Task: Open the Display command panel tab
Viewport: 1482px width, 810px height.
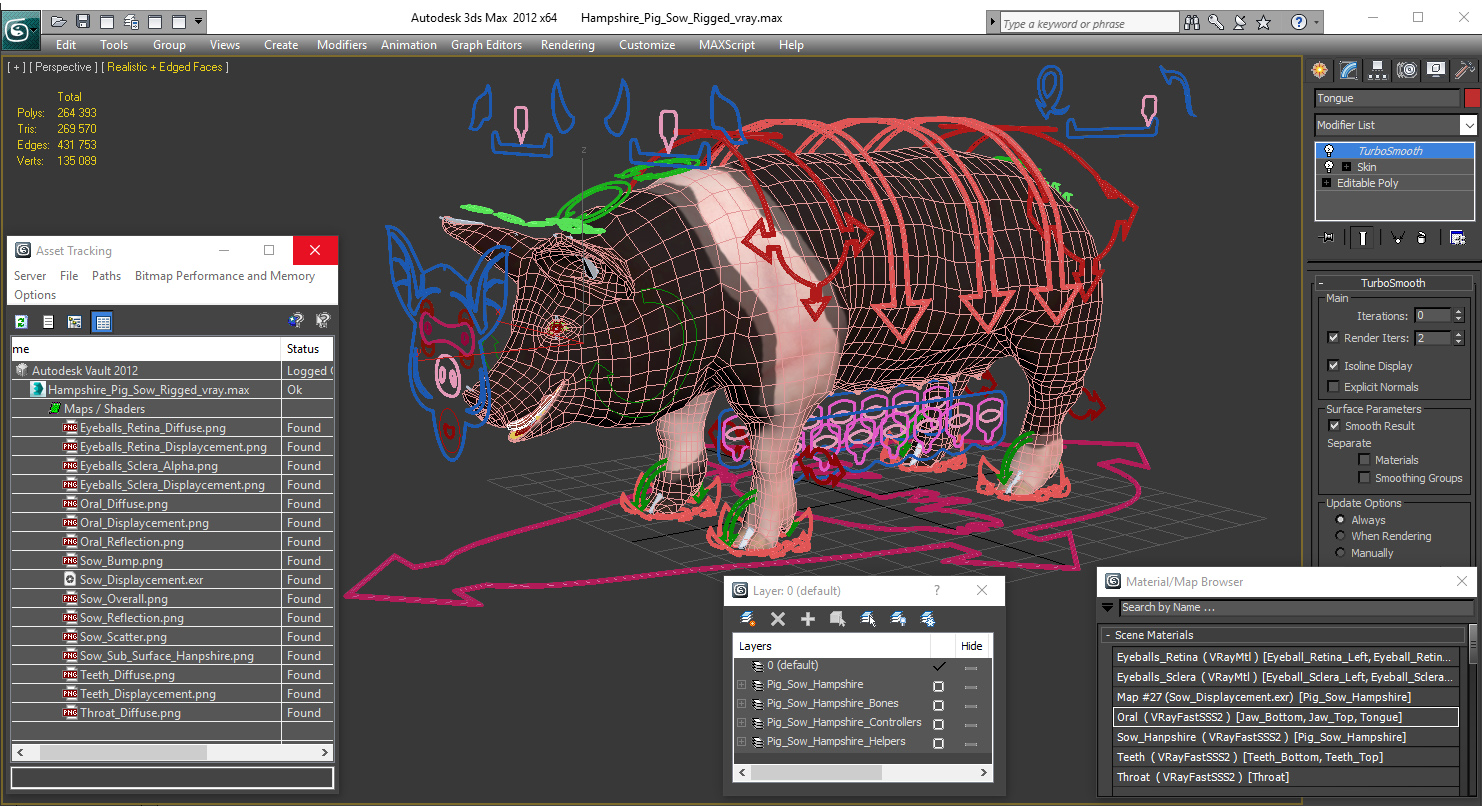Action: 1436,70
